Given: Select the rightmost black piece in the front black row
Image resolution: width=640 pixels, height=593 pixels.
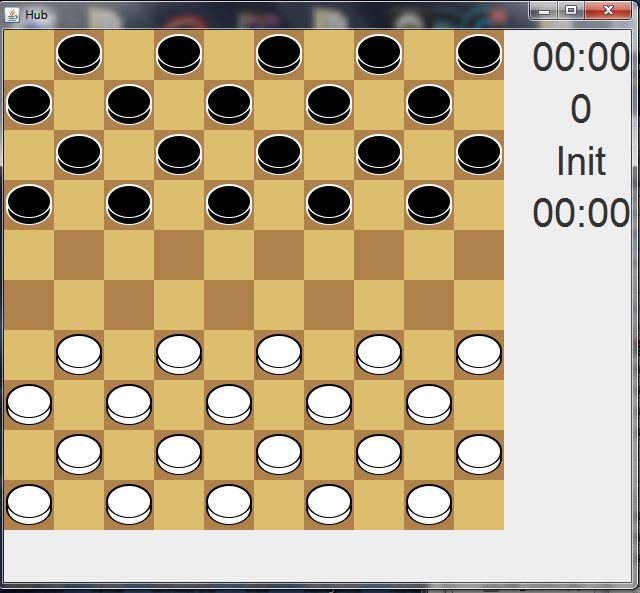Looking at the screenshot, I should [429, 204].
